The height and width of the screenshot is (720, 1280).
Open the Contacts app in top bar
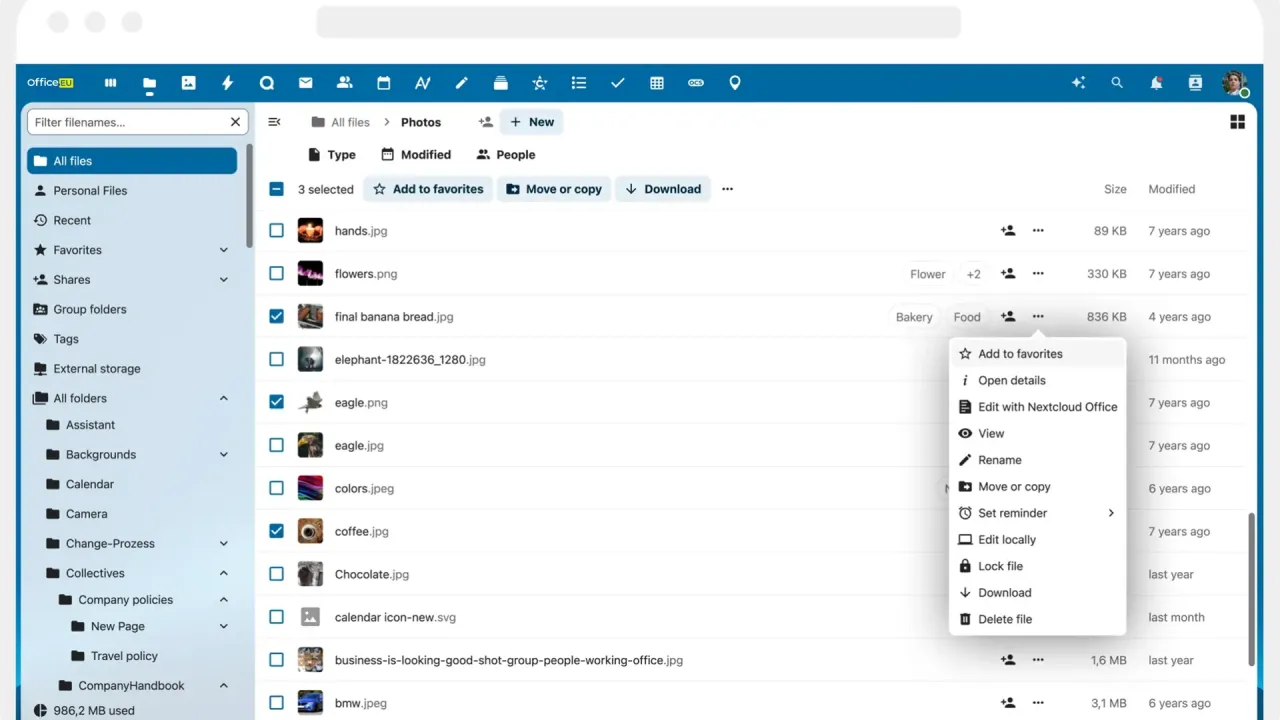point(344,83)
